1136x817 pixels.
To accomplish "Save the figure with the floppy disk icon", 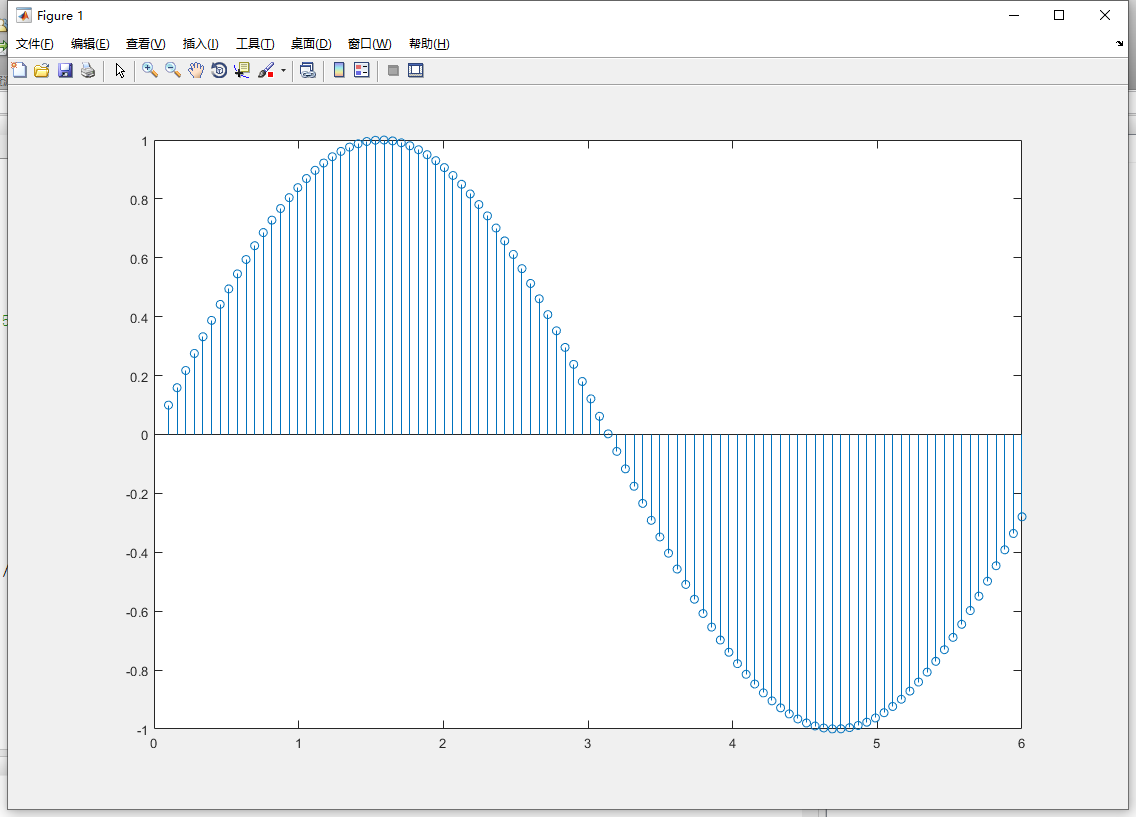I will 65,70.
